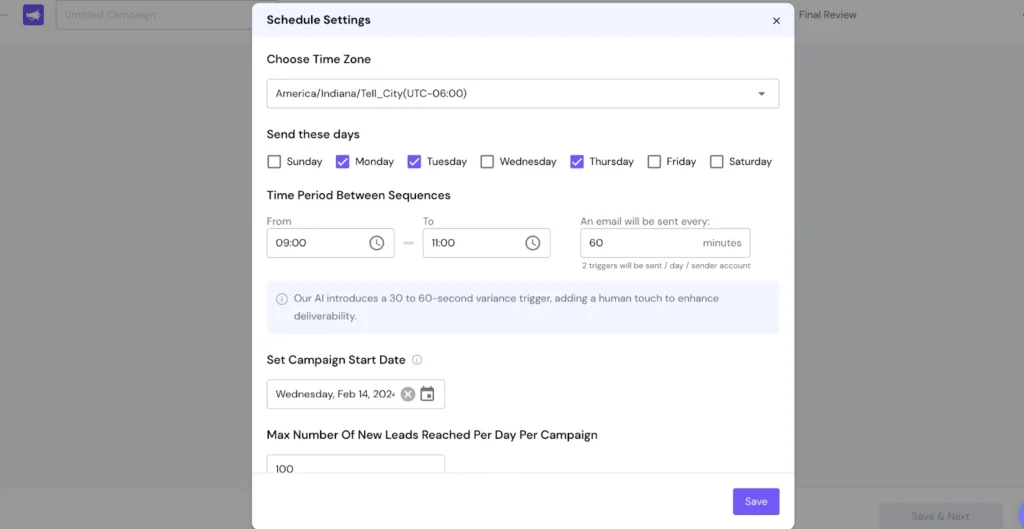
Task: Uncheck the Monday checkbox
Action: click(342, 161)
